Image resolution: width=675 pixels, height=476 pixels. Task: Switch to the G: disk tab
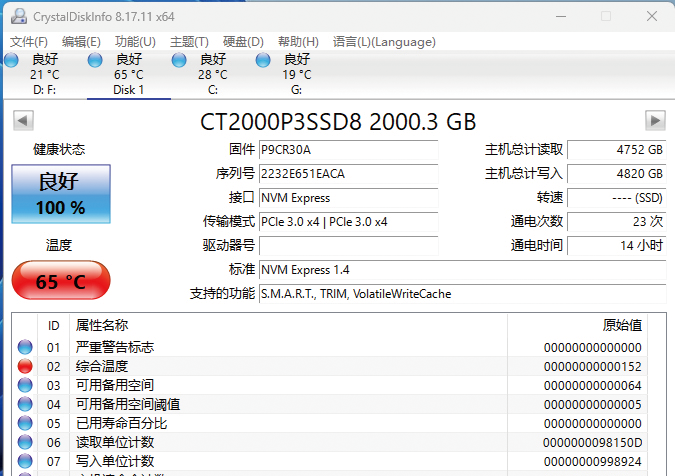(x=297, y=74)
